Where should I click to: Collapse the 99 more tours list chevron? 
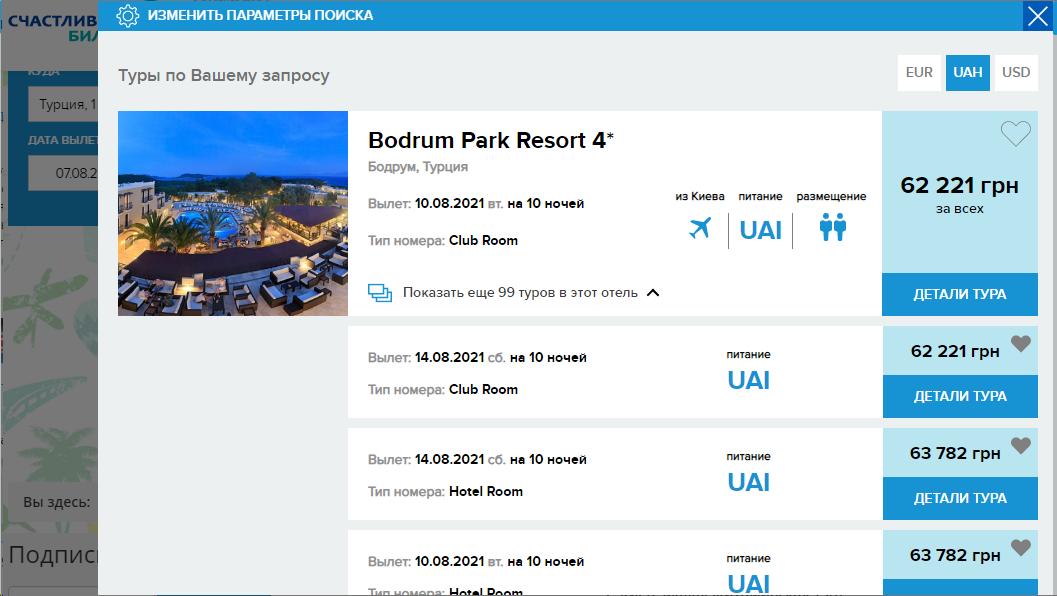(x=653, y=293)
